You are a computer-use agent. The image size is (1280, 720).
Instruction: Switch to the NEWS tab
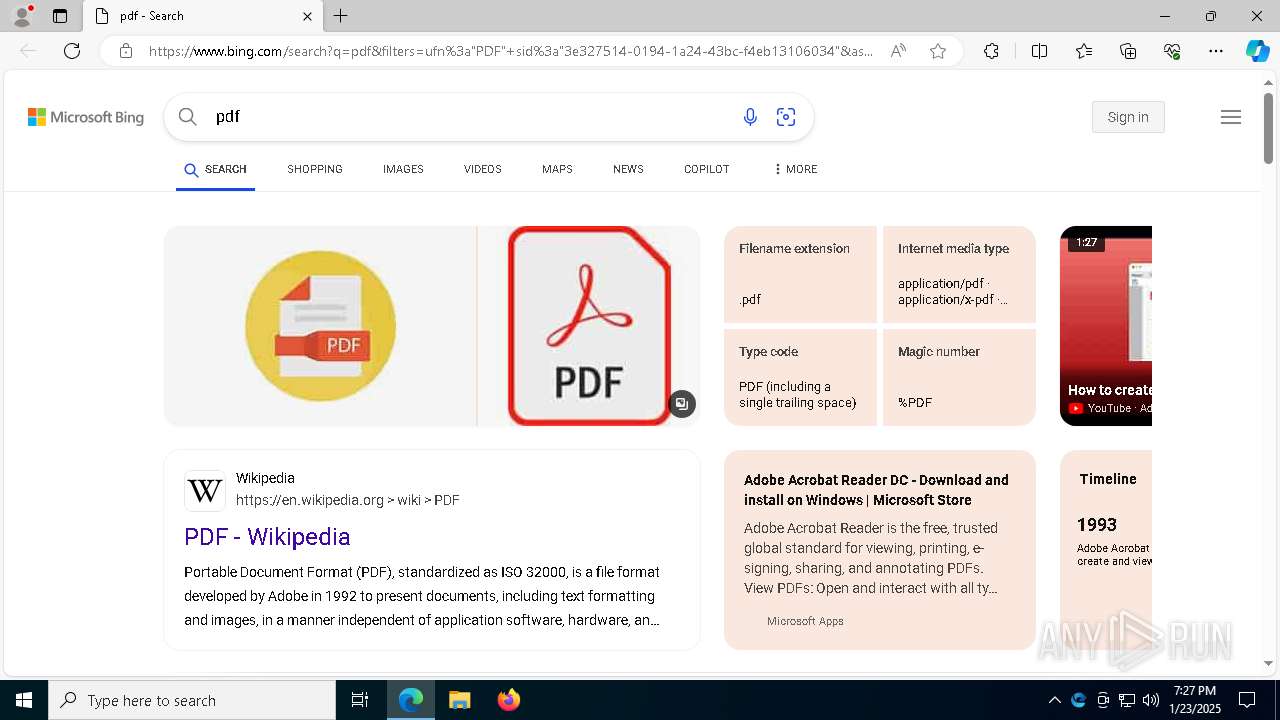click(x=628, y=169)
